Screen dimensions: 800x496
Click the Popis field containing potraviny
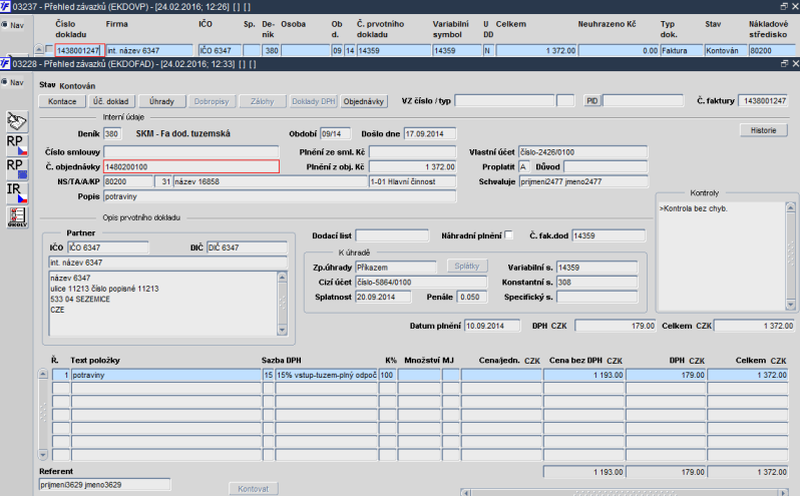pyautogui.click(x=280, y=196)
